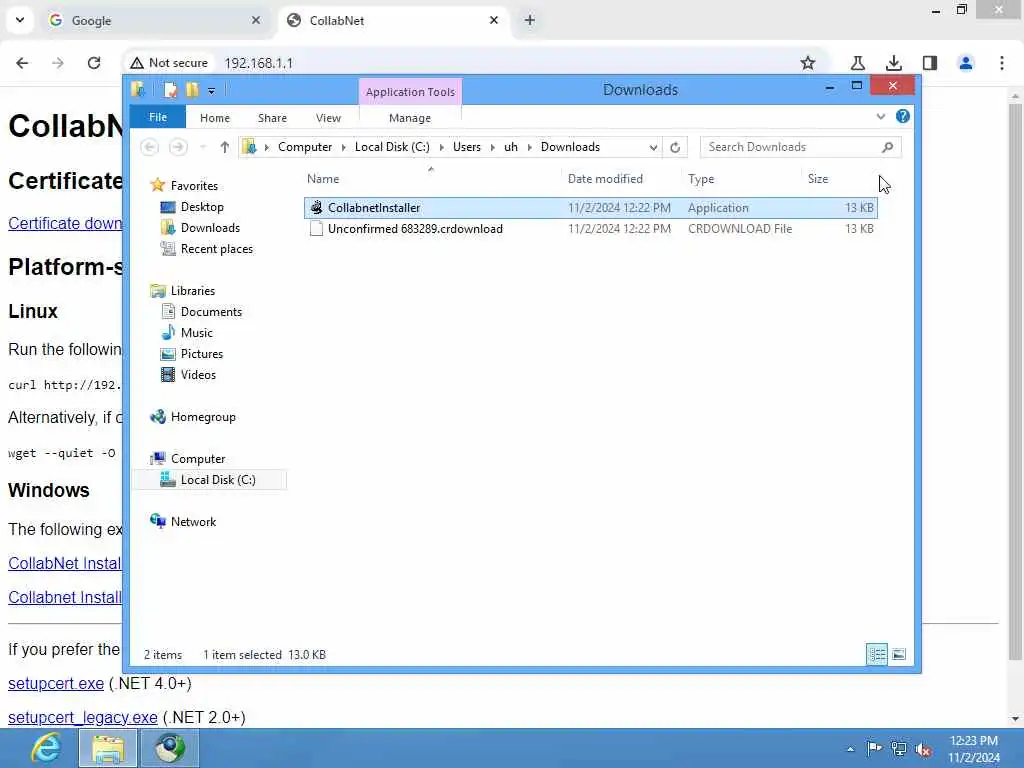Viewport: 1024px width, 768px height.
Task: Open the File ribbon tab
Action: [158, 118]
